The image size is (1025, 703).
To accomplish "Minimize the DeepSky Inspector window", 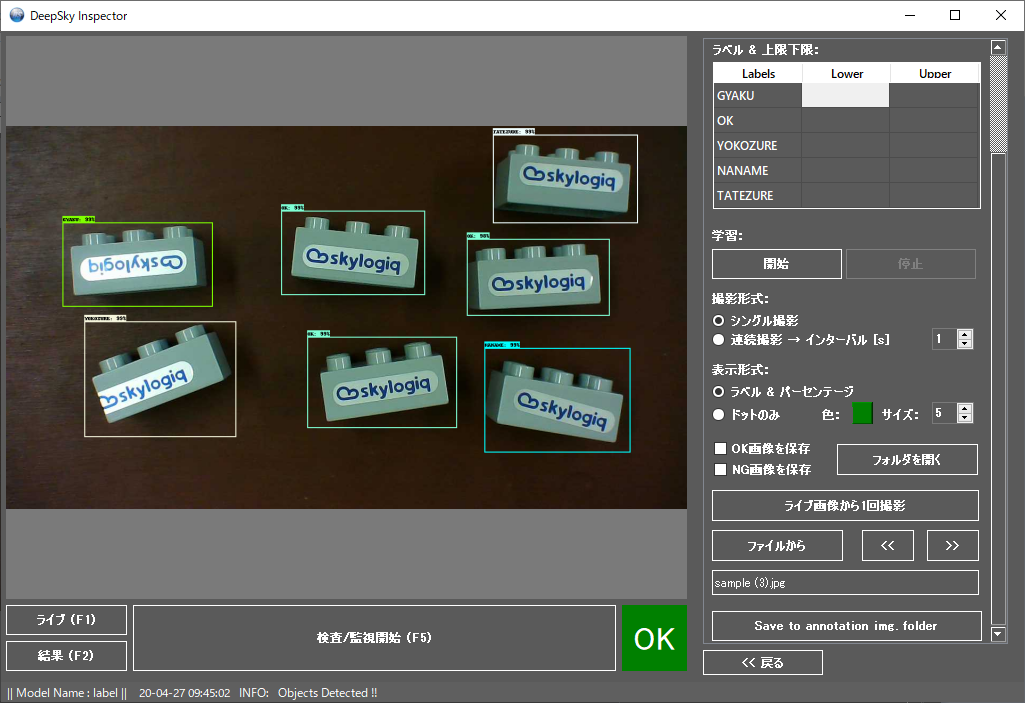I will [x=909, y=15].
